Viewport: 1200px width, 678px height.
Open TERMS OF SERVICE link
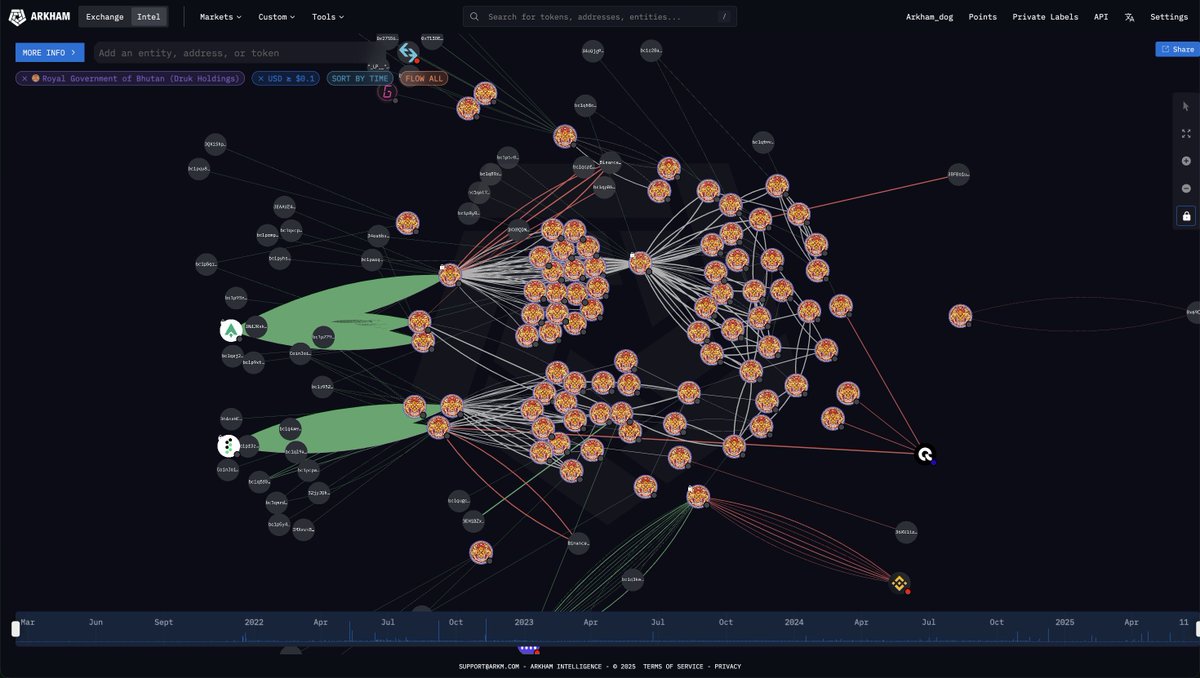(x=675, y=666)
